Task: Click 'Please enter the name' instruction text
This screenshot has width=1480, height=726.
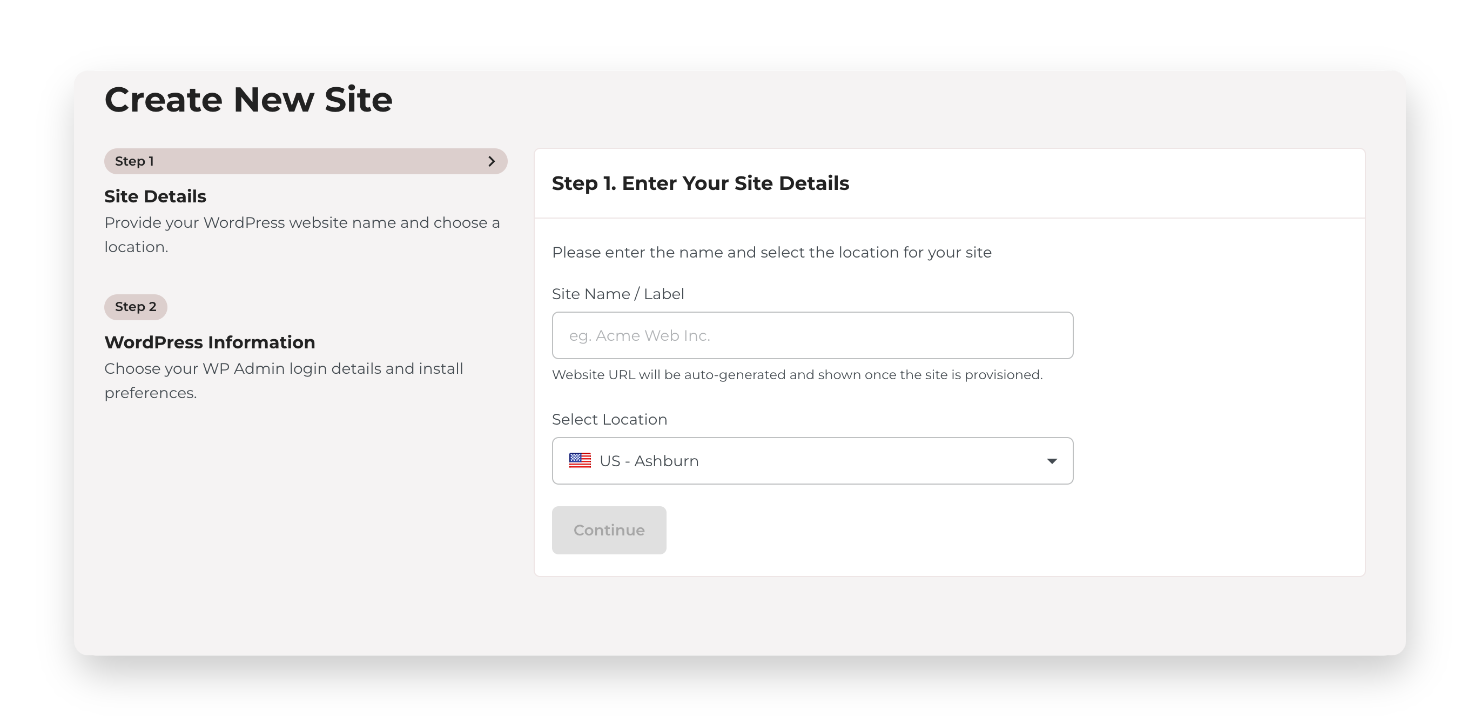Action: (771, 252)
